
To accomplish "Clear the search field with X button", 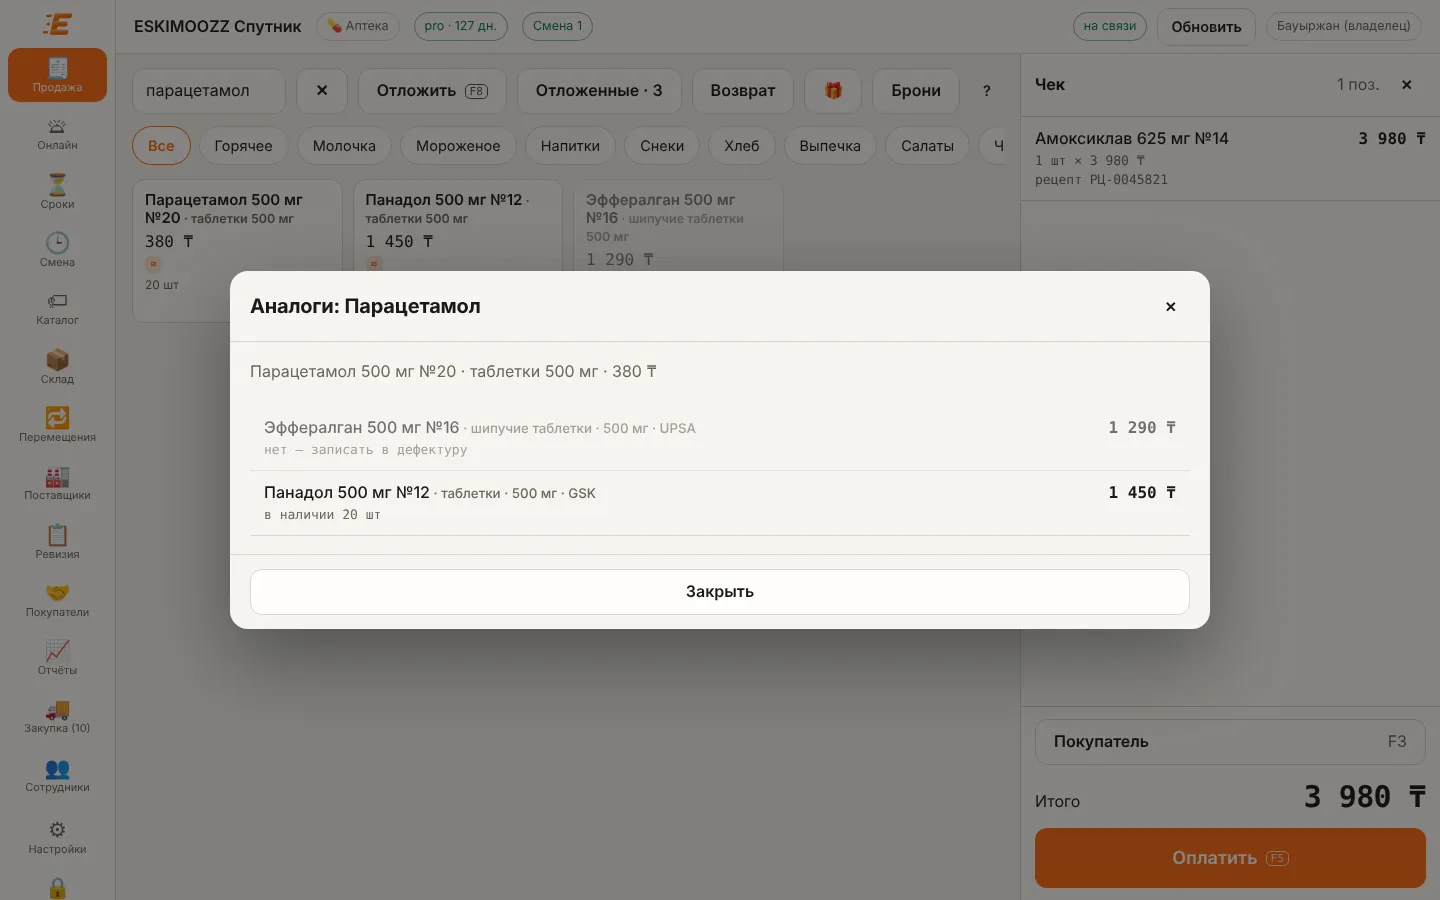I will point(322,90).
